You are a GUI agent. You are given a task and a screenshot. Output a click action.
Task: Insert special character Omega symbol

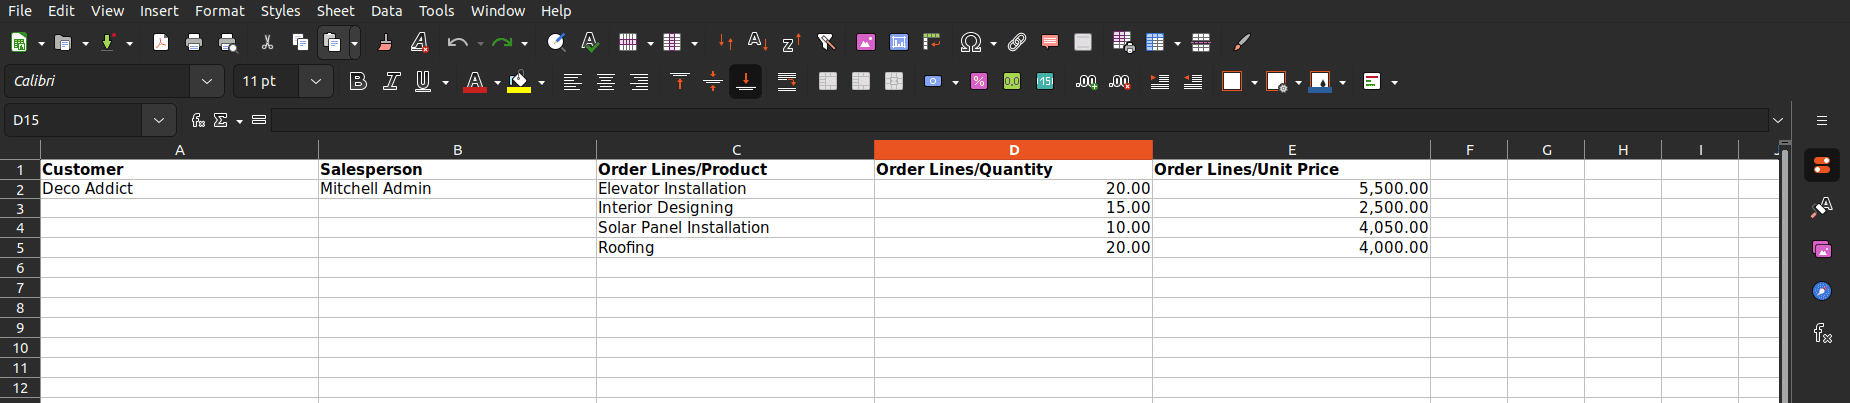tap(970, 42)
